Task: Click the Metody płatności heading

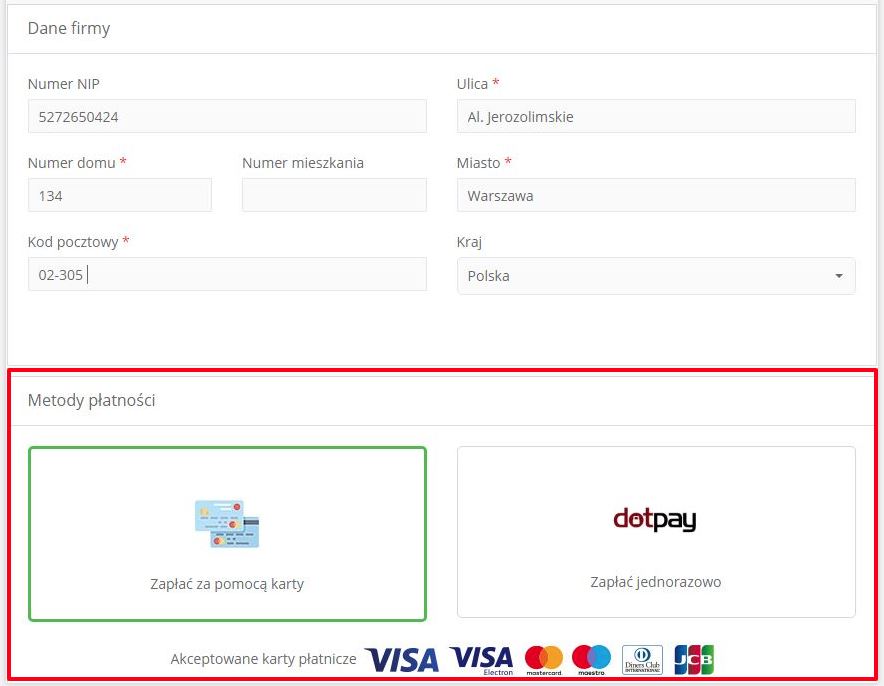Action: pos(91,400)
